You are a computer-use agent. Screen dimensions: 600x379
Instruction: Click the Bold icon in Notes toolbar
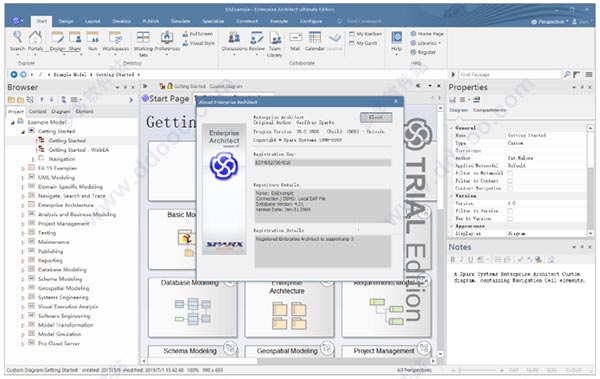point(453,260)
